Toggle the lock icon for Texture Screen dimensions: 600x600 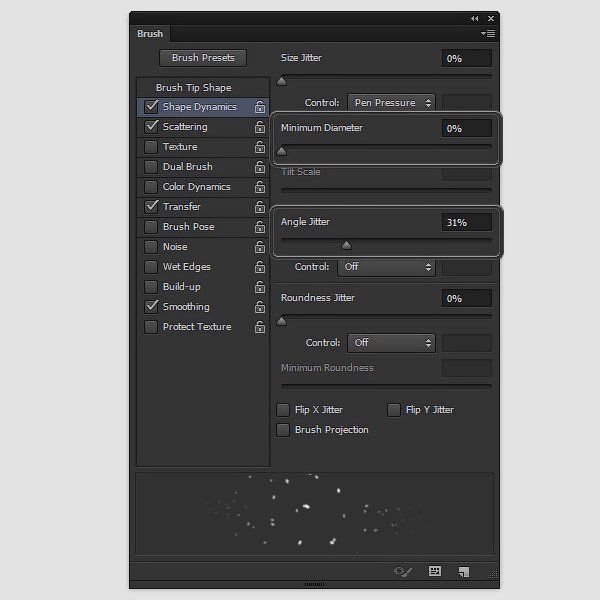coord(260,147)
